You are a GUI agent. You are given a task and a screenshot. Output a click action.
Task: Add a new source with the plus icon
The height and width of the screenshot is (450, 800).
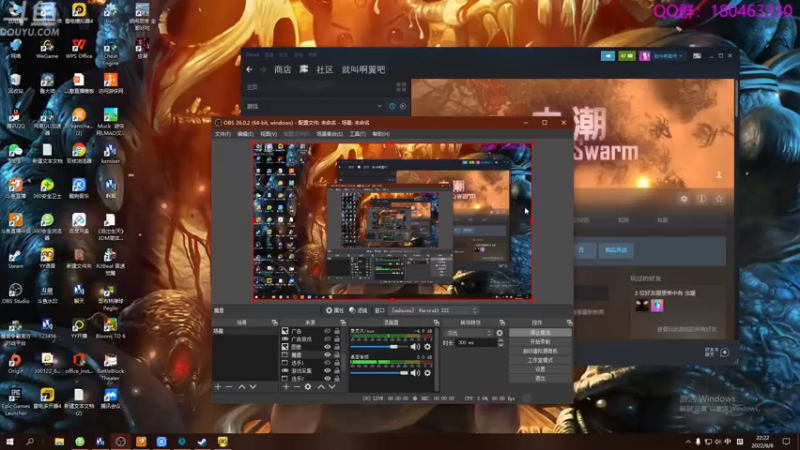tap(286, 387)
